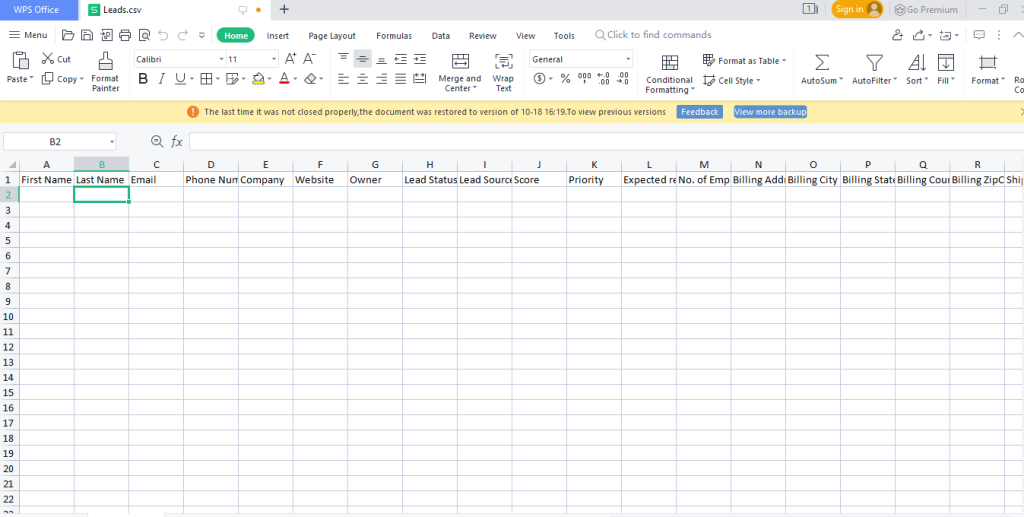The height and width of the screenshot is (517, 1024).
Task: Justify text in the cell
Action: pyautogui.click(x=401, y=79)
